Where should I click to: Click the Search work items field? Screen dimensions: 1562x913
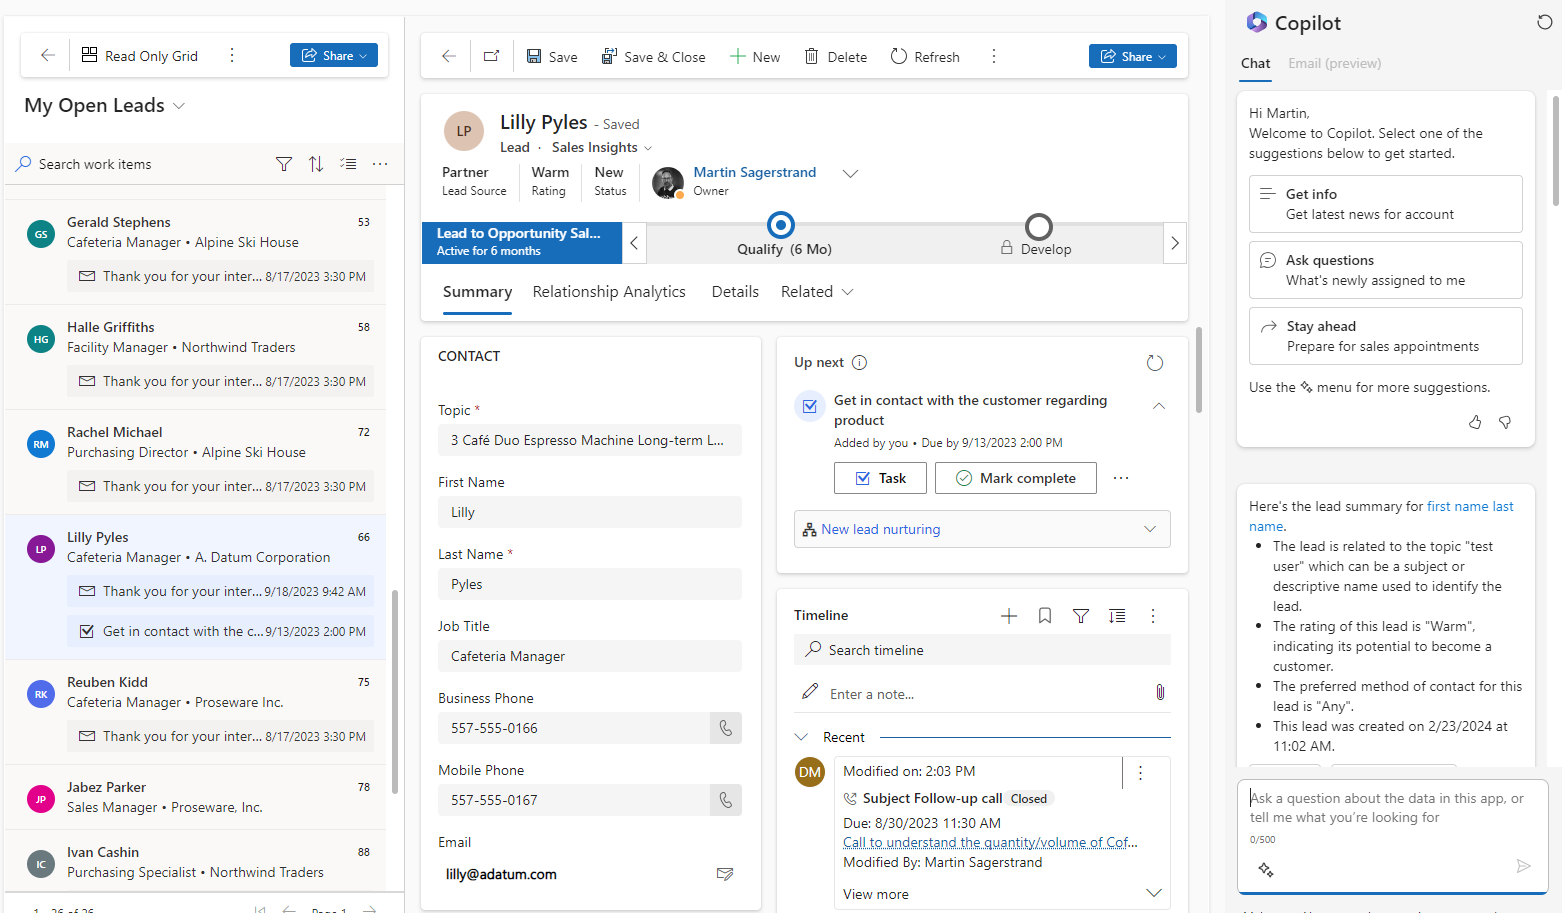(140, 164)
